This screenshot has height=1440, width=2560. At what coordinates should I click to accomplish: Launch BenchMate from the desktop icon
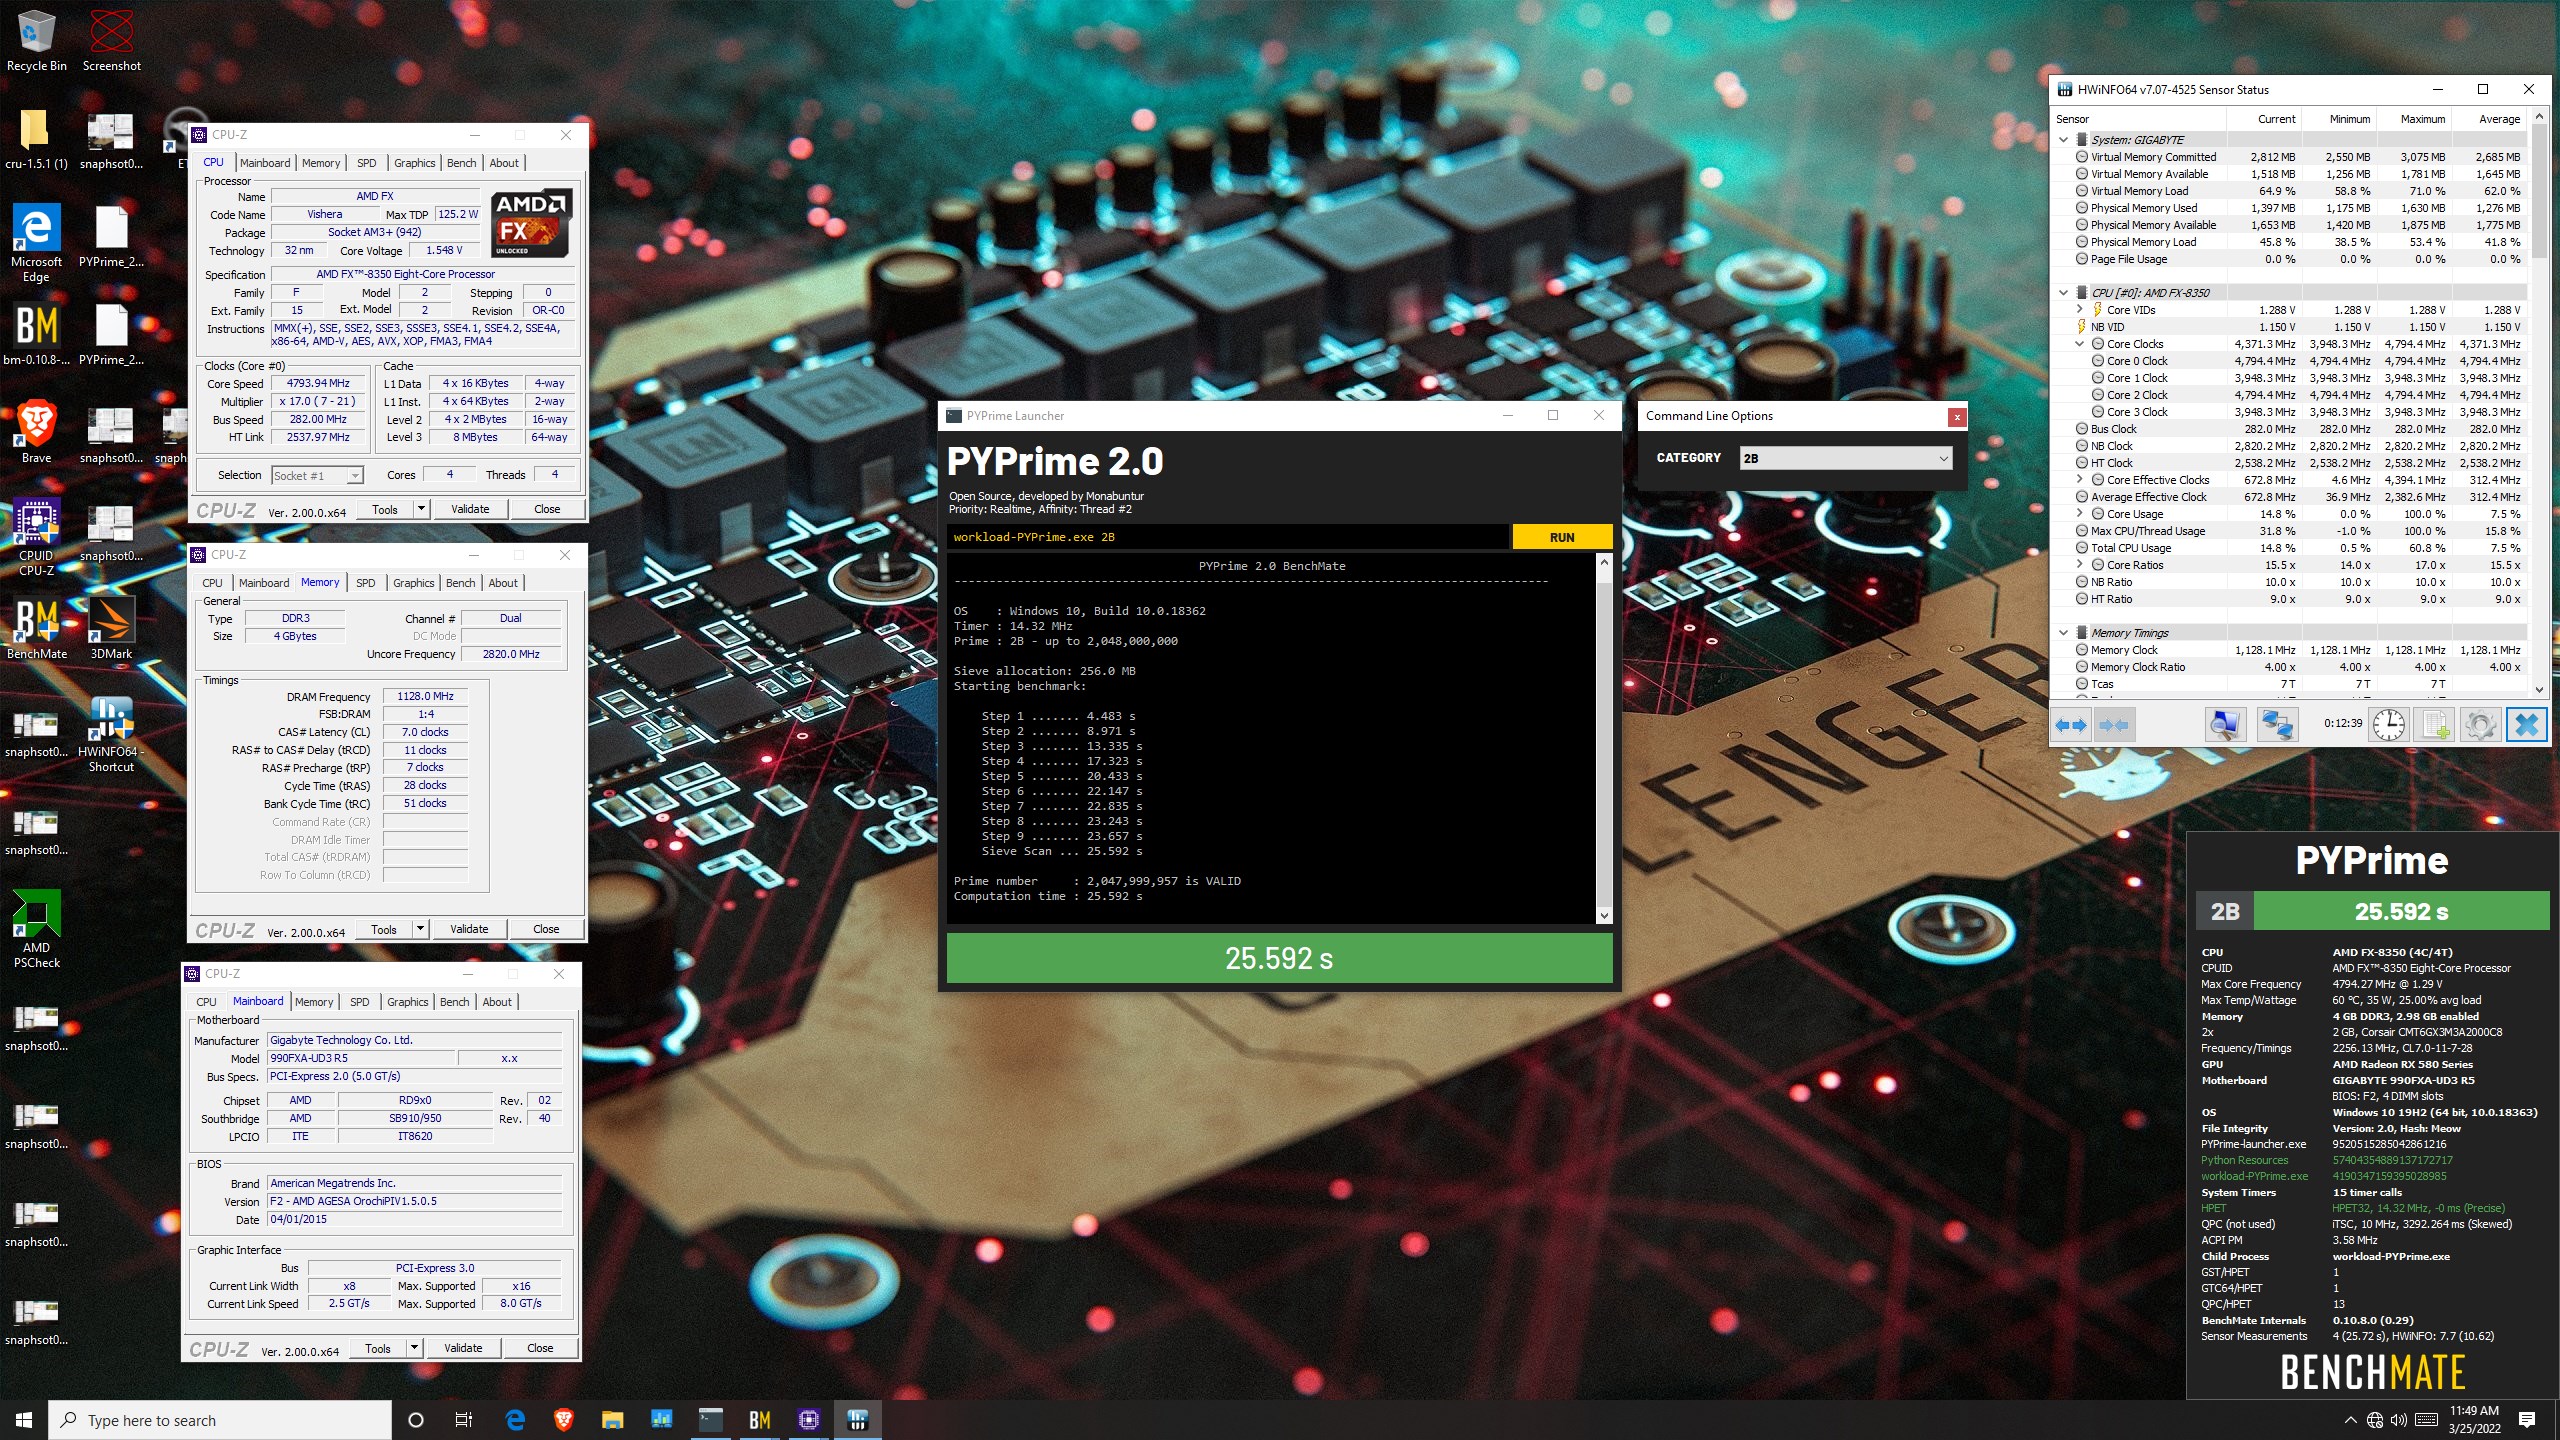pyautogui.click(x=37, y=628)
